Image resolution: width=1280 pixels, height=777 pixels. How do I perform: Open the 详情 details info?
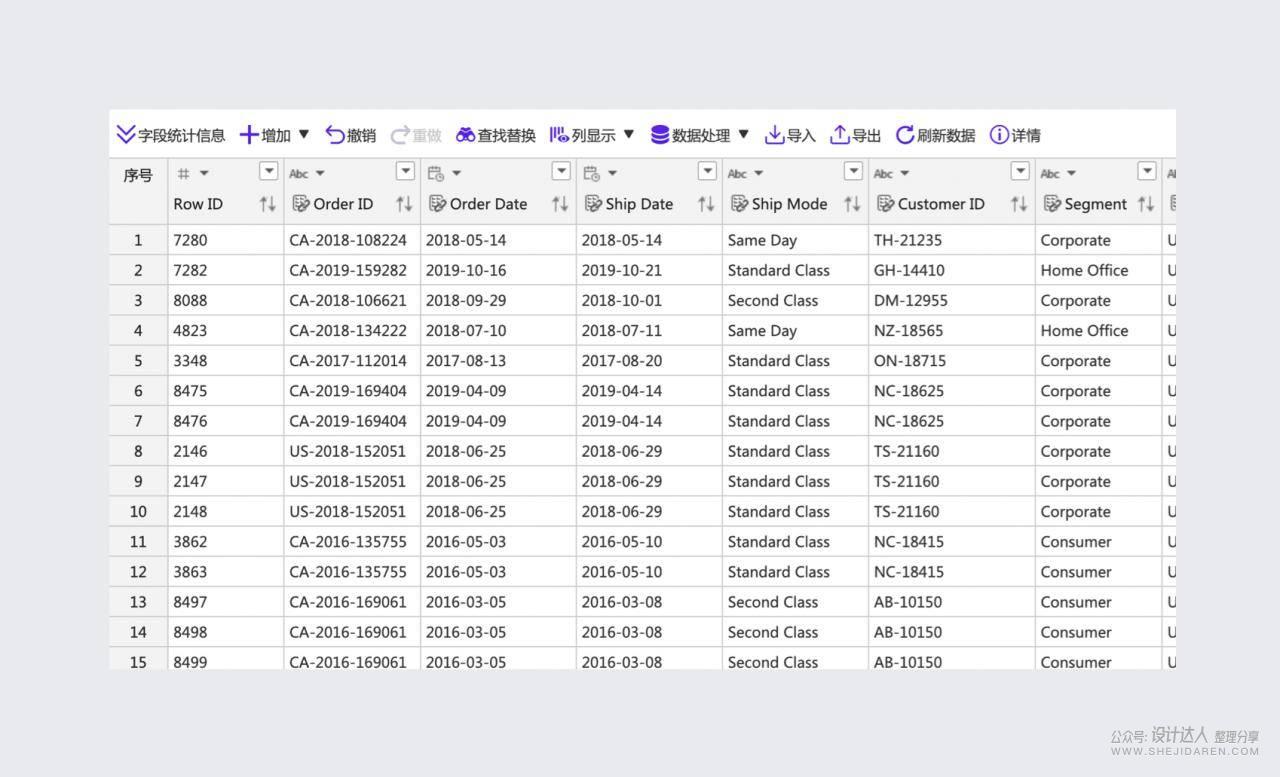1015,135
